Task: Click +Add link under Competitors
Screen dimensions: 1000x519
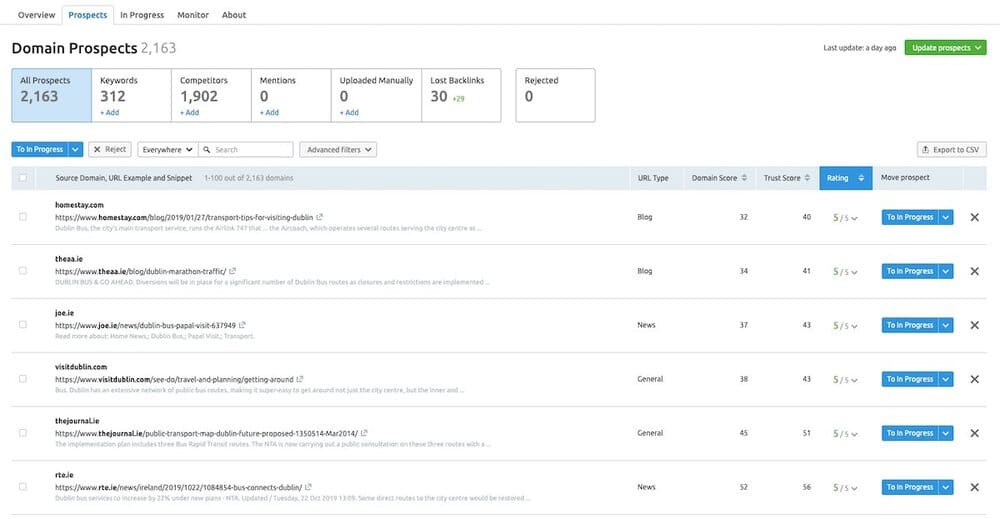Action: (x=189, y=113)
